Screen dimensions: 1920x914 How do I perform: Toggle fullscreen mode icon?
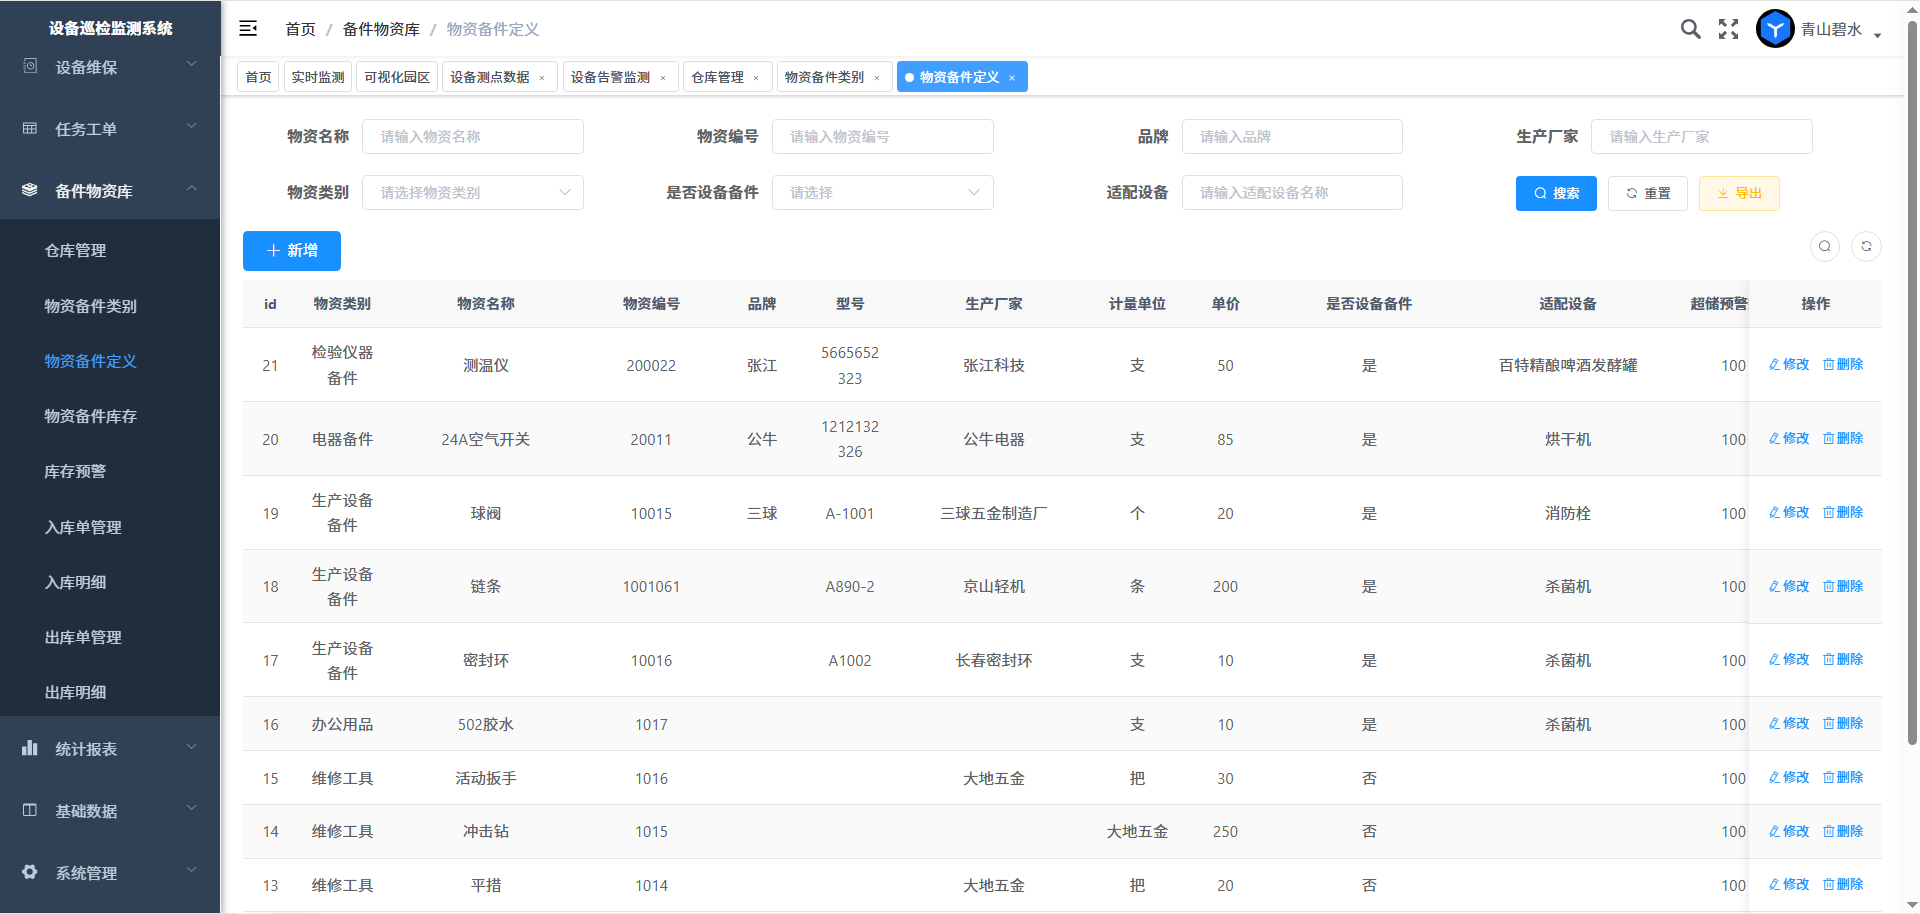coord(1728,29)
